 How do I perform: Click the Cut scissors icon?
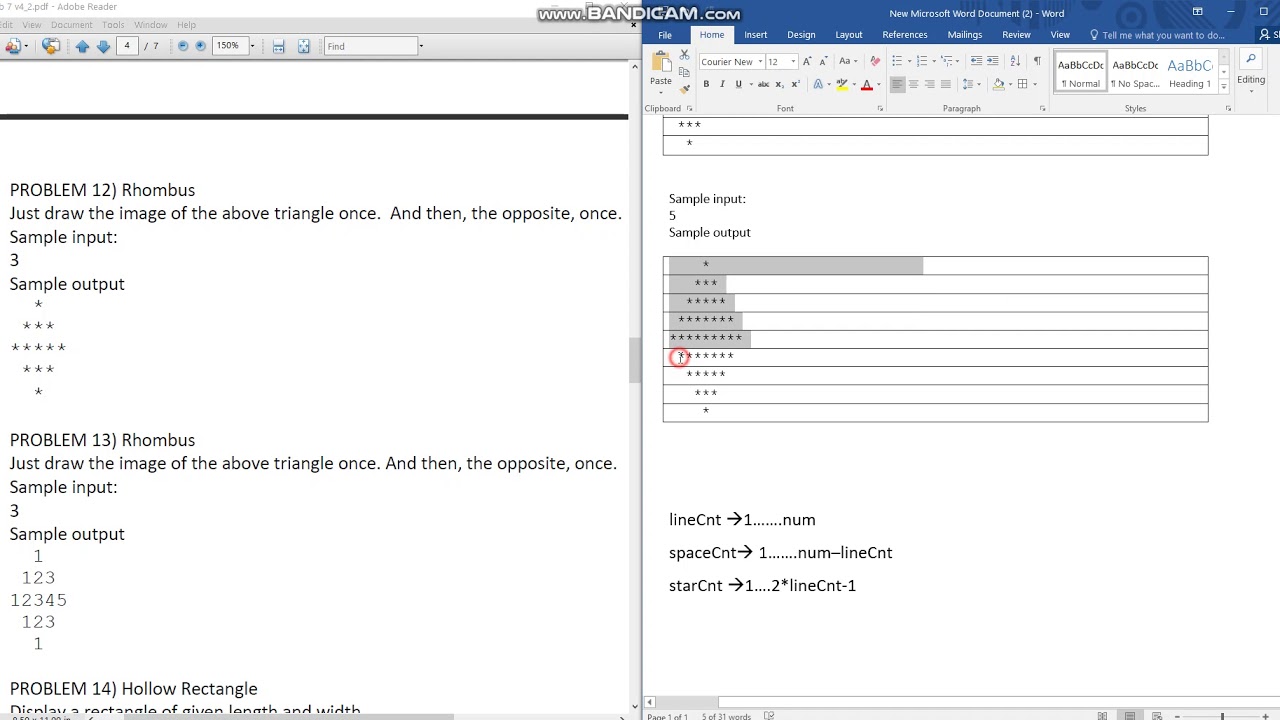pos(685,54)
